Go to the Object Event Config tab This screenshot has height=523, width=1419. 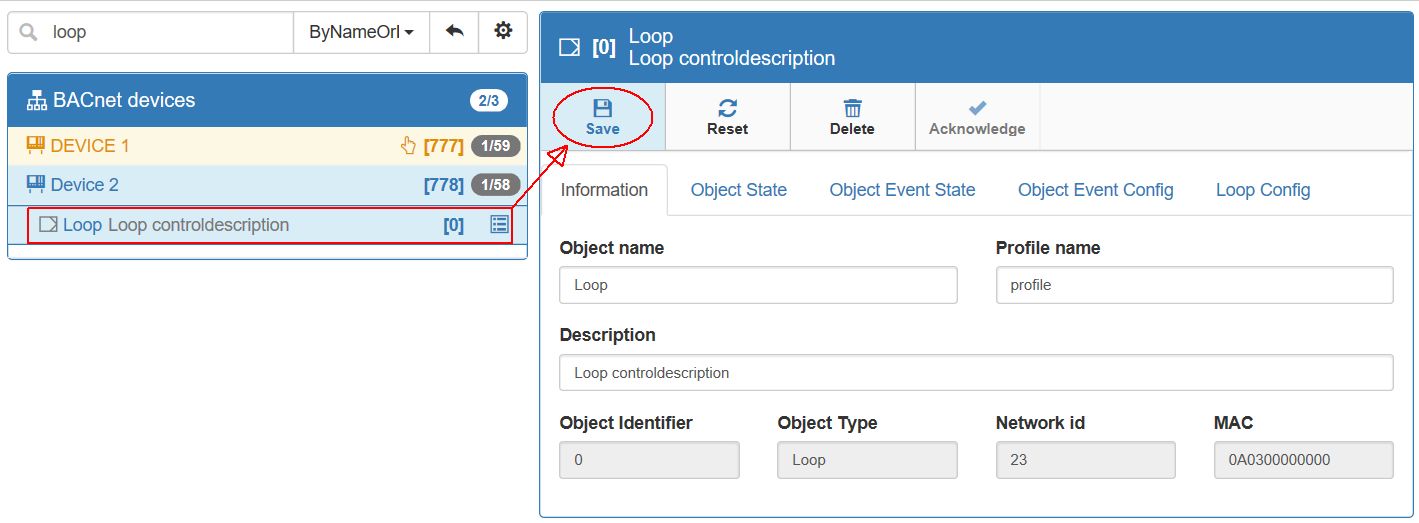1095,190
